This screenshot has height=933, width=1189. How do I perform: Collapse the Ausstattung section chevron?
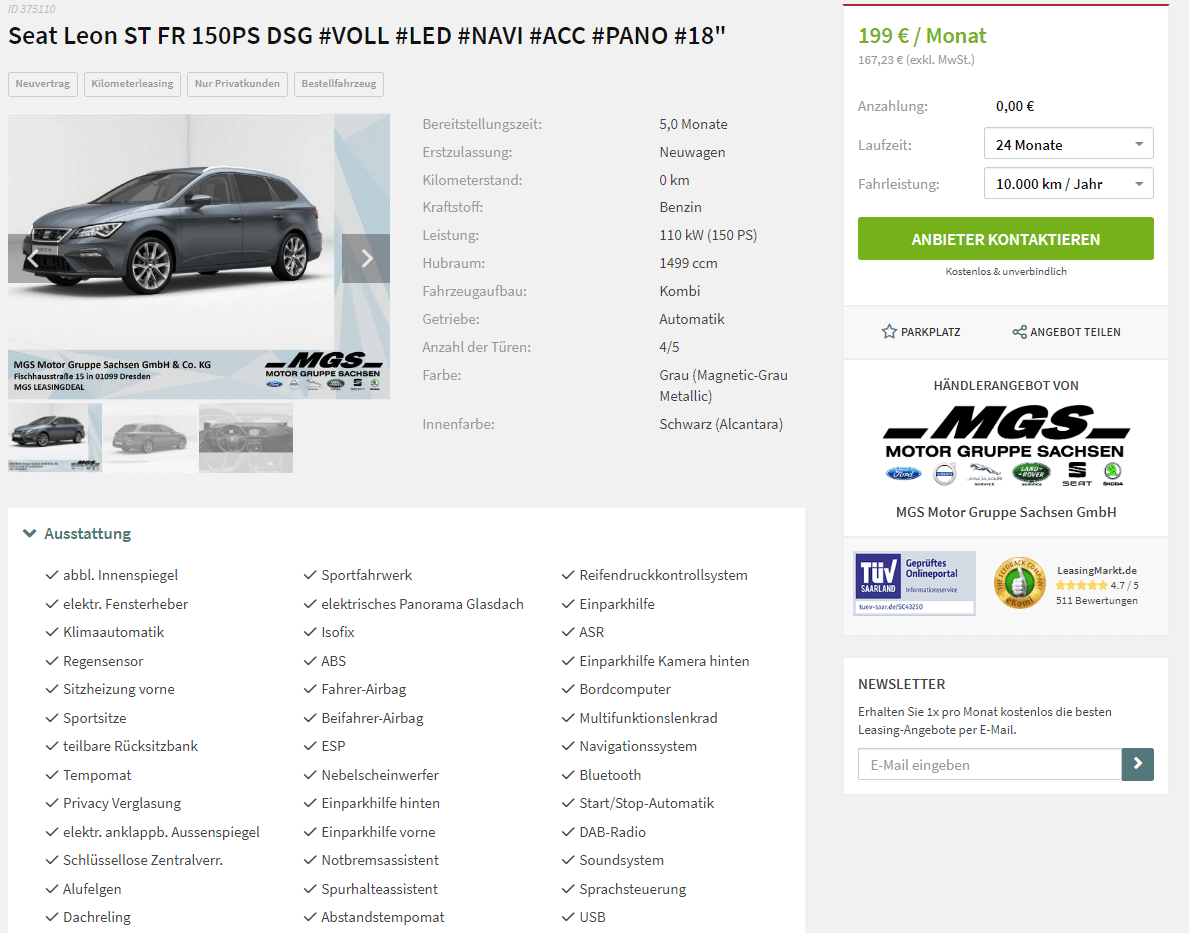(30, 533)
